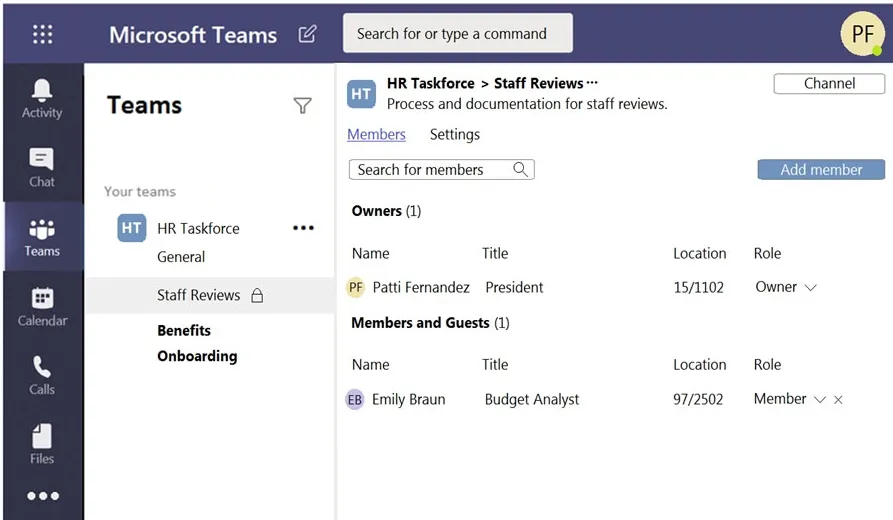
Task: Open Activity feed in left rail
Action: point(42,99)
